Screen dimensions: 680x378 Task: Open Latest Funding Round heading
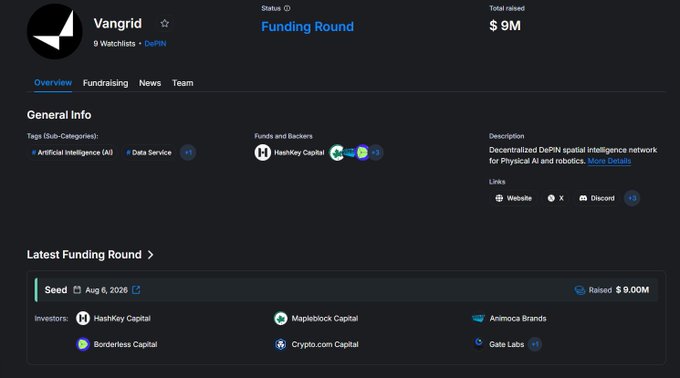click(84, 254)
